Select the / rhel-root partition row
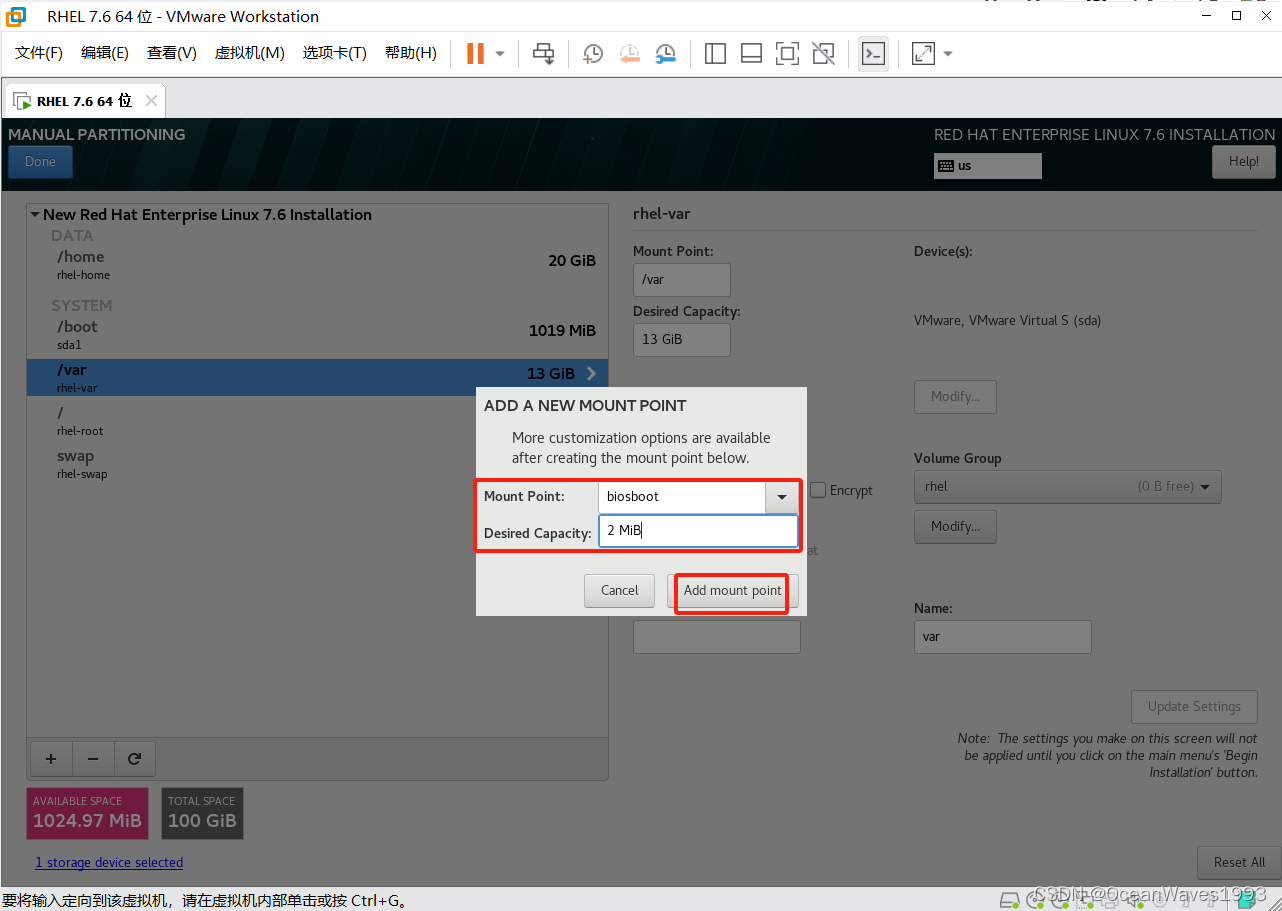1282x911 pixels. pyautogui.click(x=317, y=420)
